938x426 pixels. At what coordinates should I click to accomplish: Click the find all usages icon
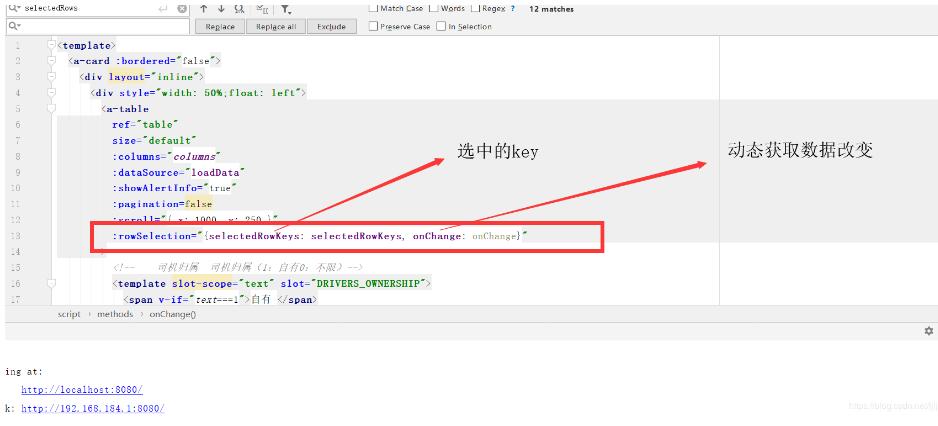tap(239, 9)
